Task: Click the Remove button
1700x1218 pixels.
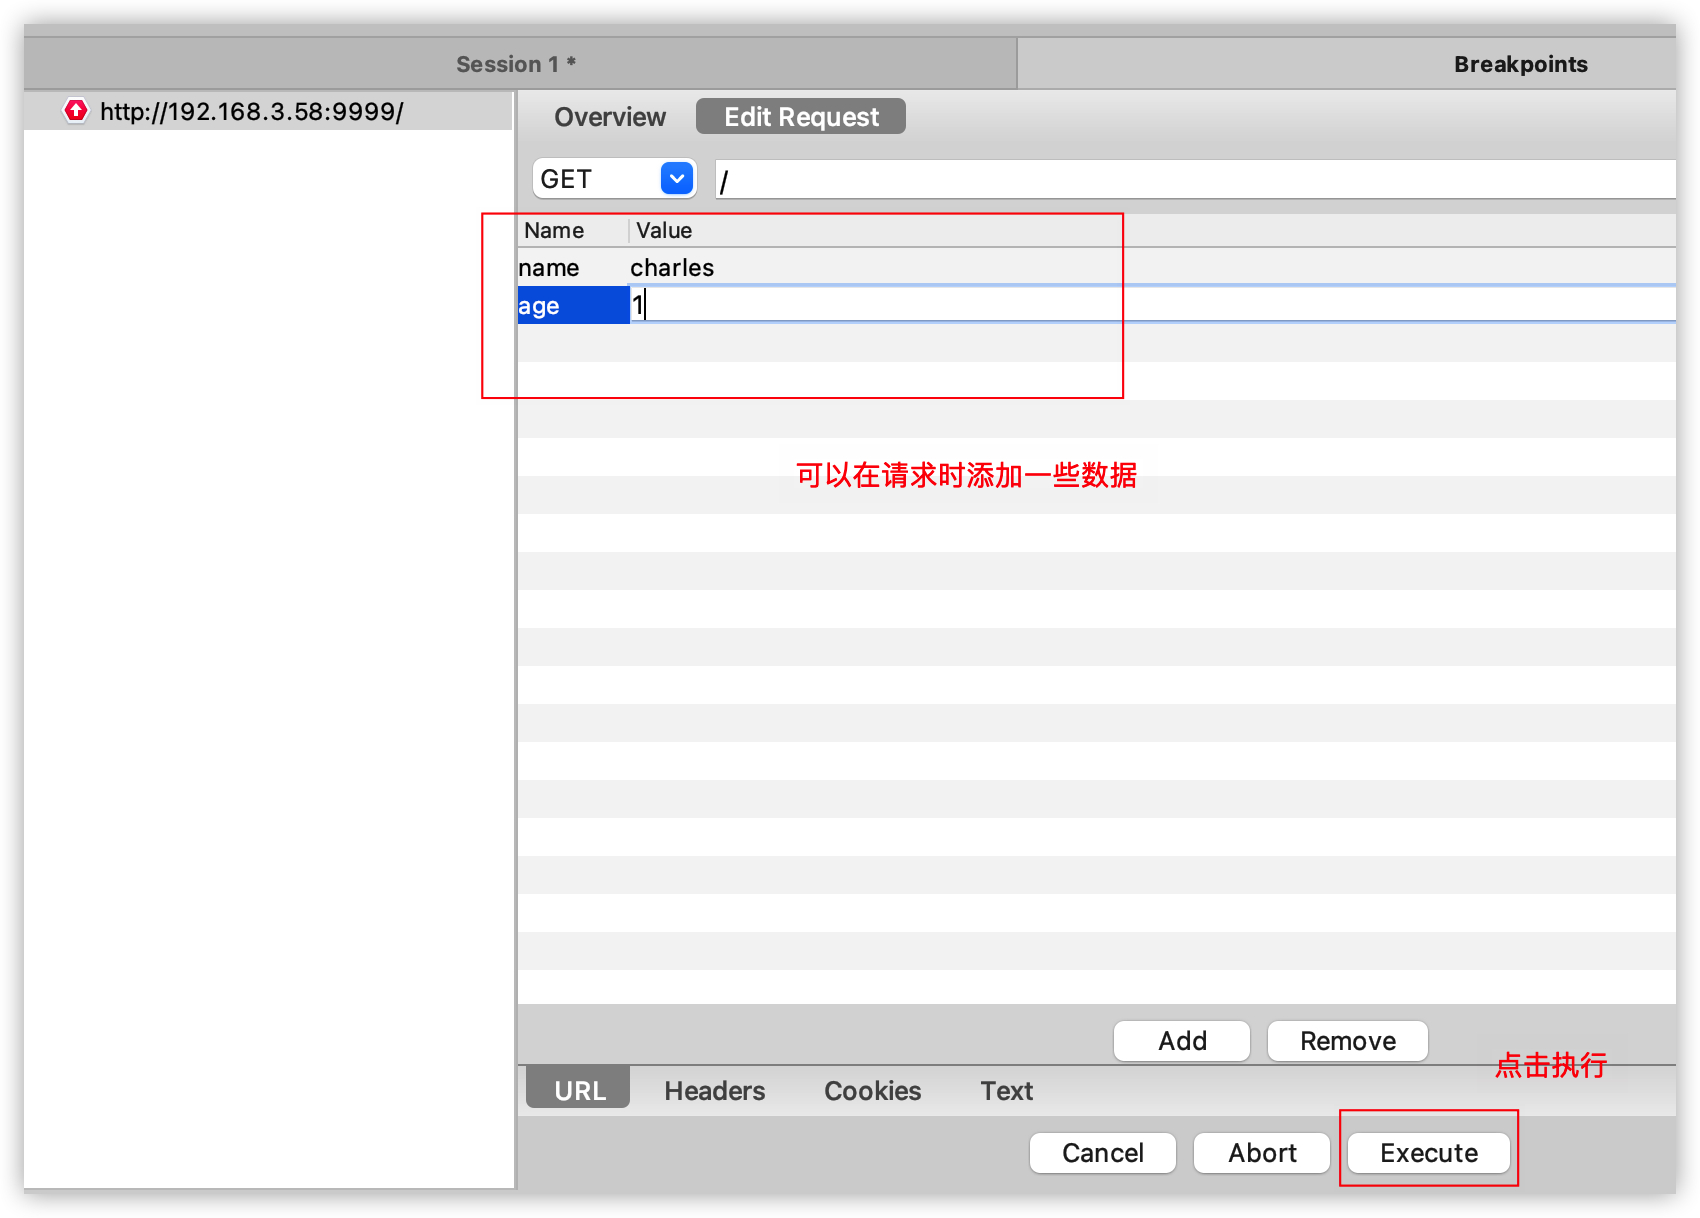Action: pos(1347,1040)
